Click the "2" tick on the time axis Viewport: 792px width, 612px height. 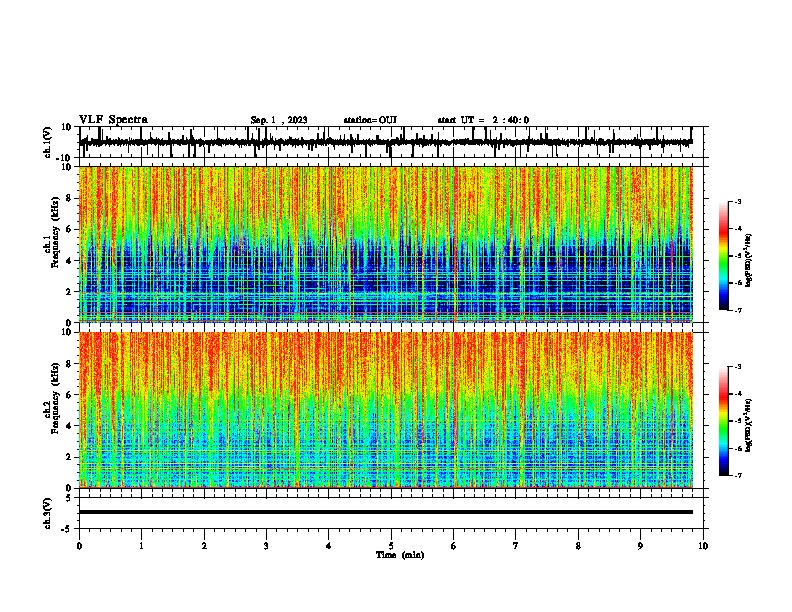pos(204,546)
